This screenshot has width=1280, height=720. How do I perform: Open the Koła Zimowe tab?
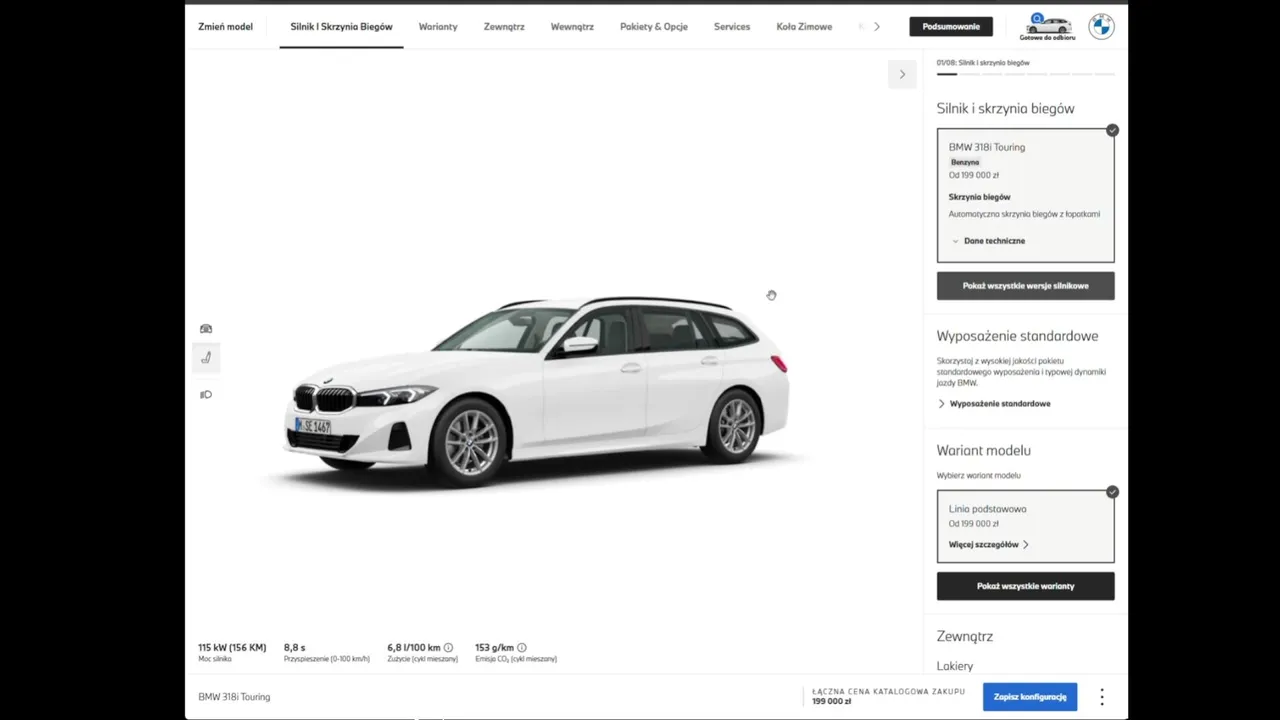point(804,27)
